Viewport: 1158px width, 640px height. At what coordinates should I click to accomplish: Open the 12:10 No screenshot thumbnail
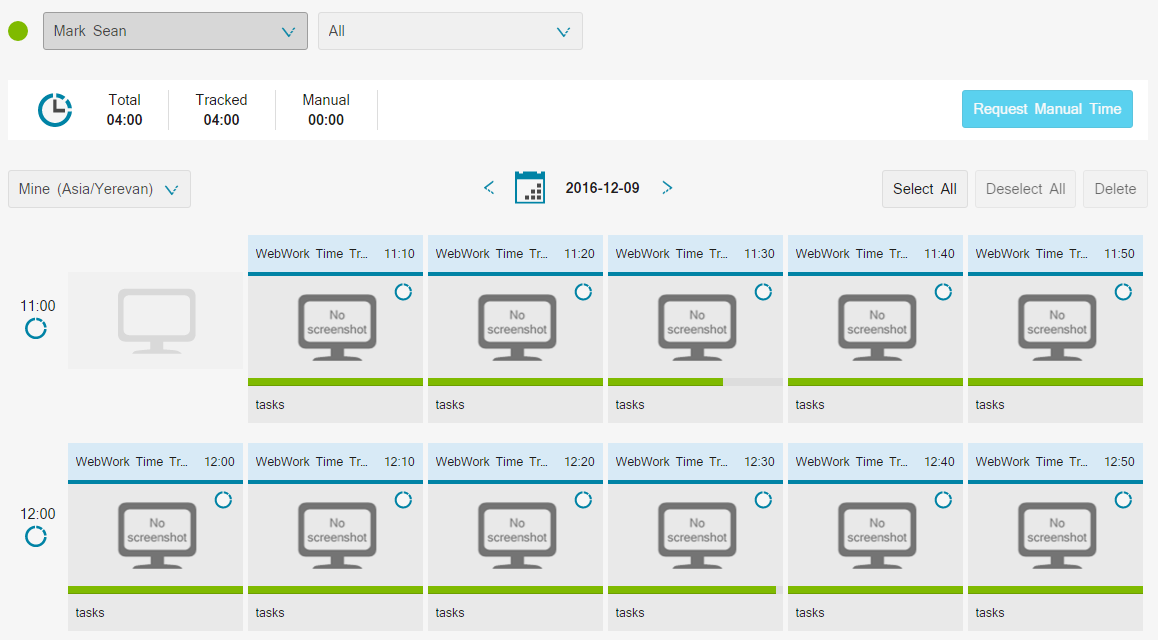point(337,535)
